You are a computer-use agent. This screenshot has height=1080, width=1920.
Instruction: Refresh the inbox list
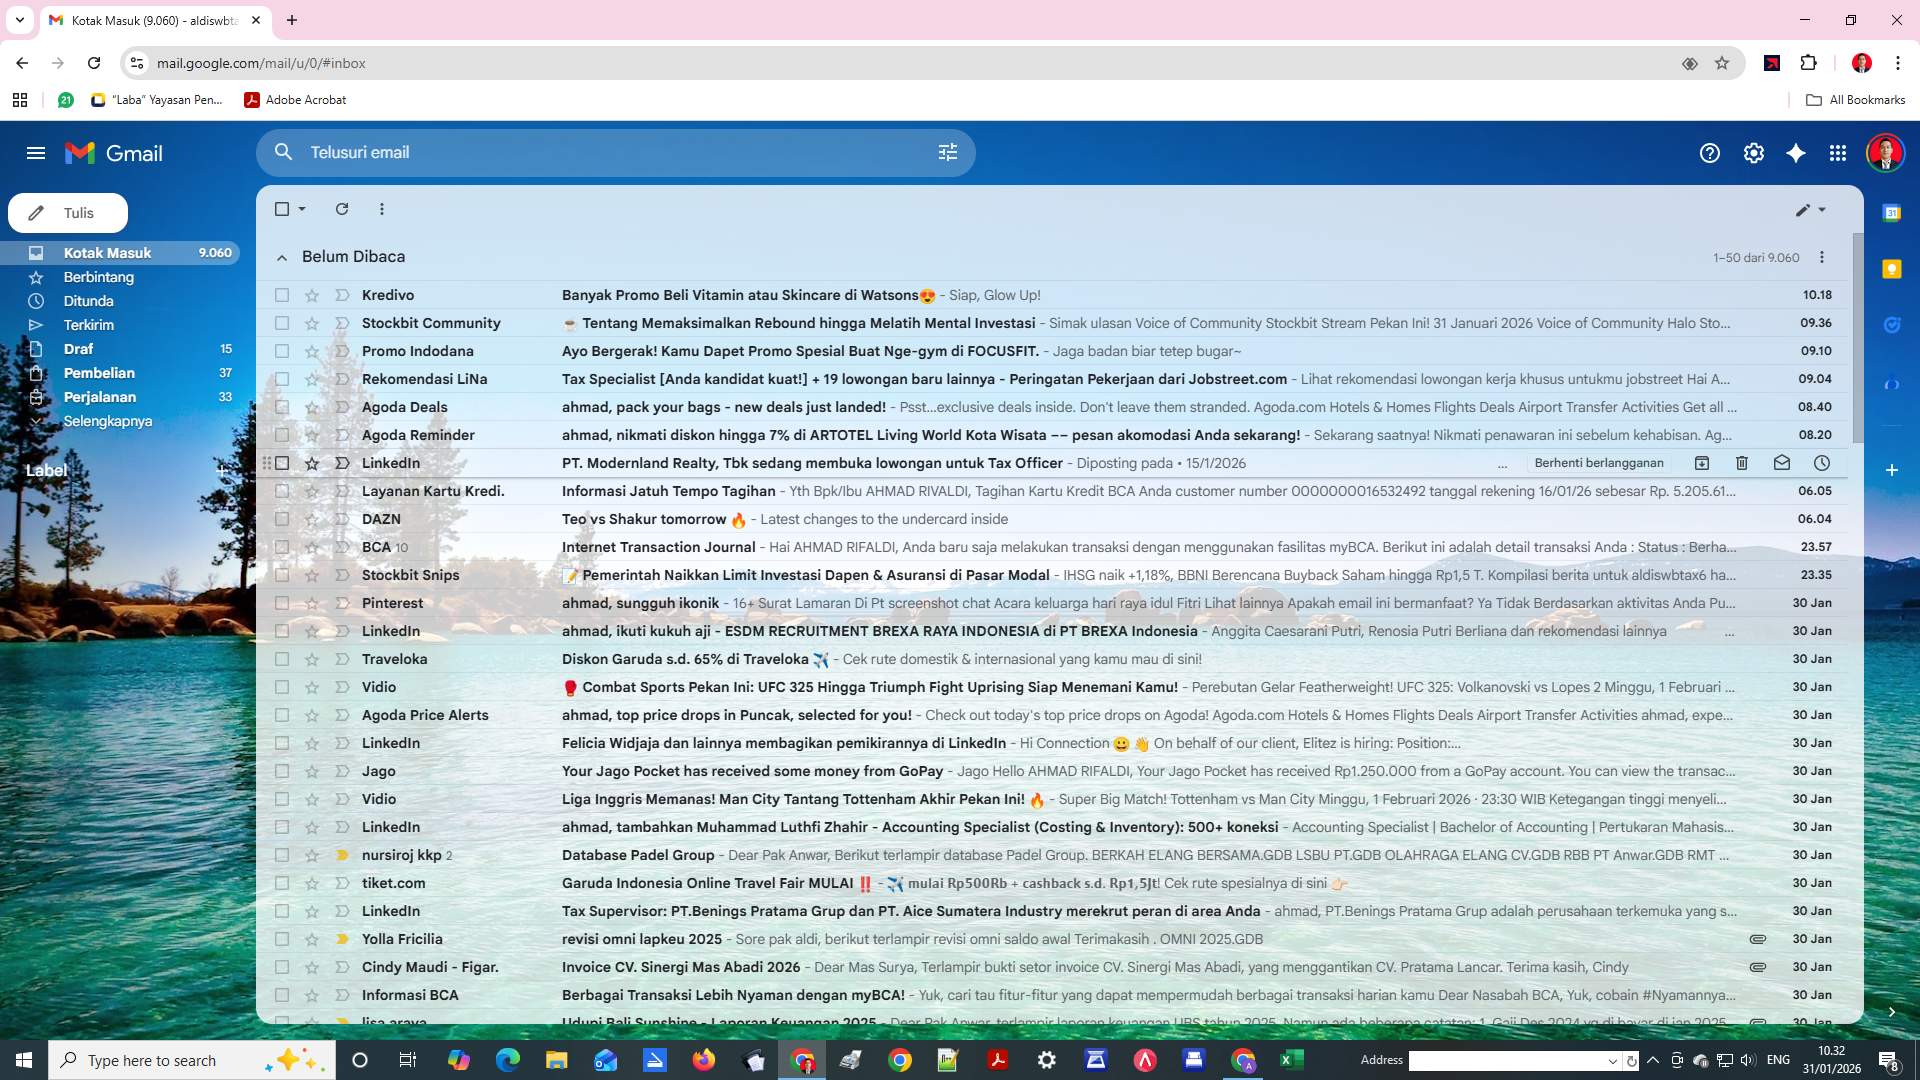click(342, 209)
